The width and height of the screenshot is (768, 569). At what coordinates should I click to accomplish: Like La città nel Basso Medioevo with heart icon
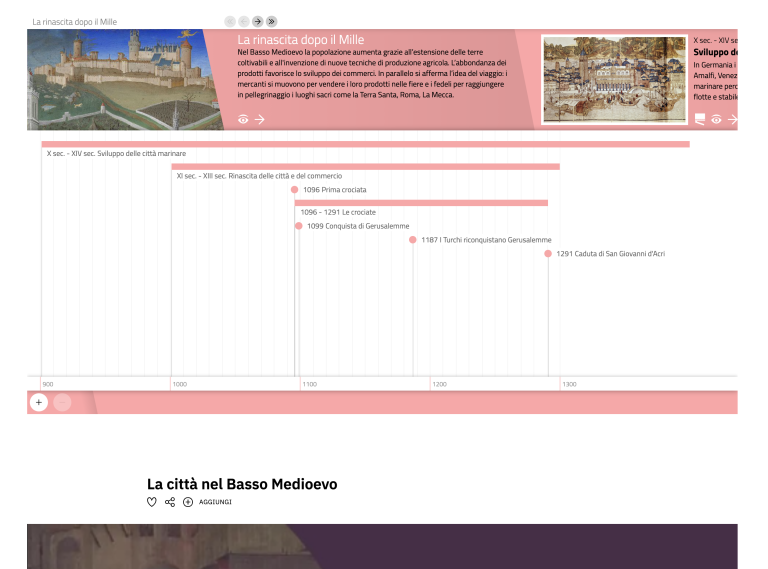pyautogui.click(x=152, y=502)
